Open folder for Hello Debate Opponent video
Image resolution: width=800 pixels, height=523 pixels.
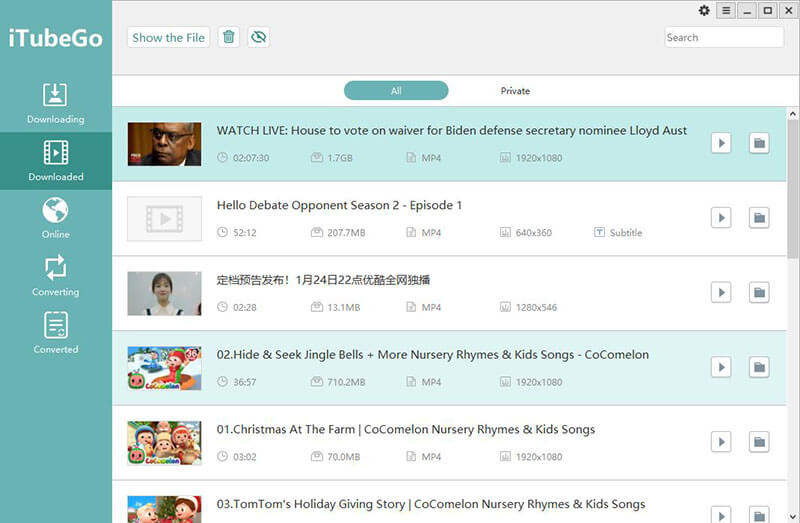click(759, 218)
